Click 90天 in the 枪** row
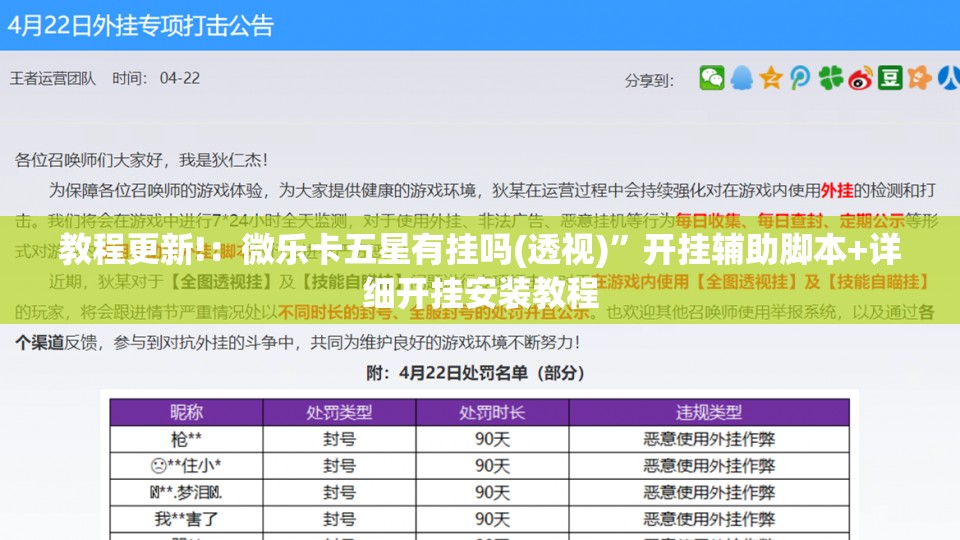The image size is (960, 540). coord(492,439)
